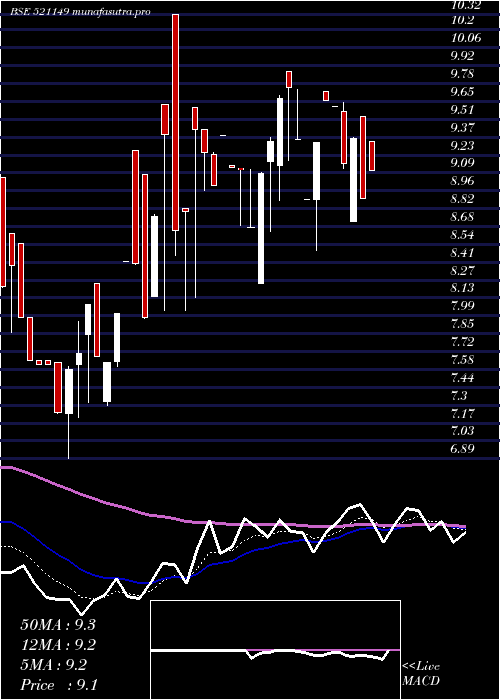
Task: Click the 50MA : 9.3 label
Action: (x=58, y=625)
